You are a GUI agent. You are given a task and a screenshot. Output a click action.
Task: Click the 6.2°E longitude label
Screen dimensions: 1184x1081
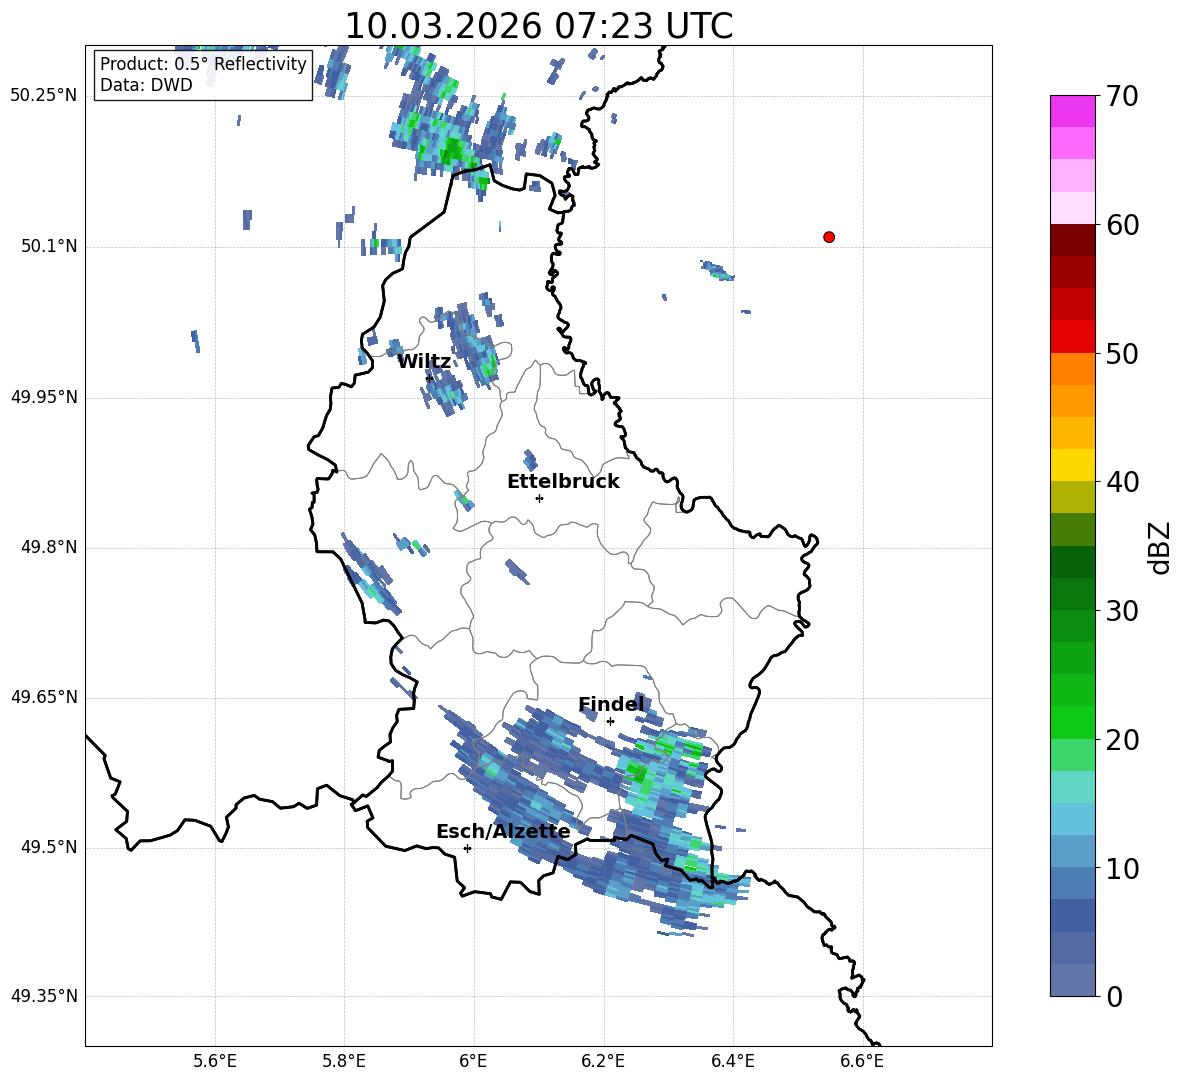pos(603,1061)
